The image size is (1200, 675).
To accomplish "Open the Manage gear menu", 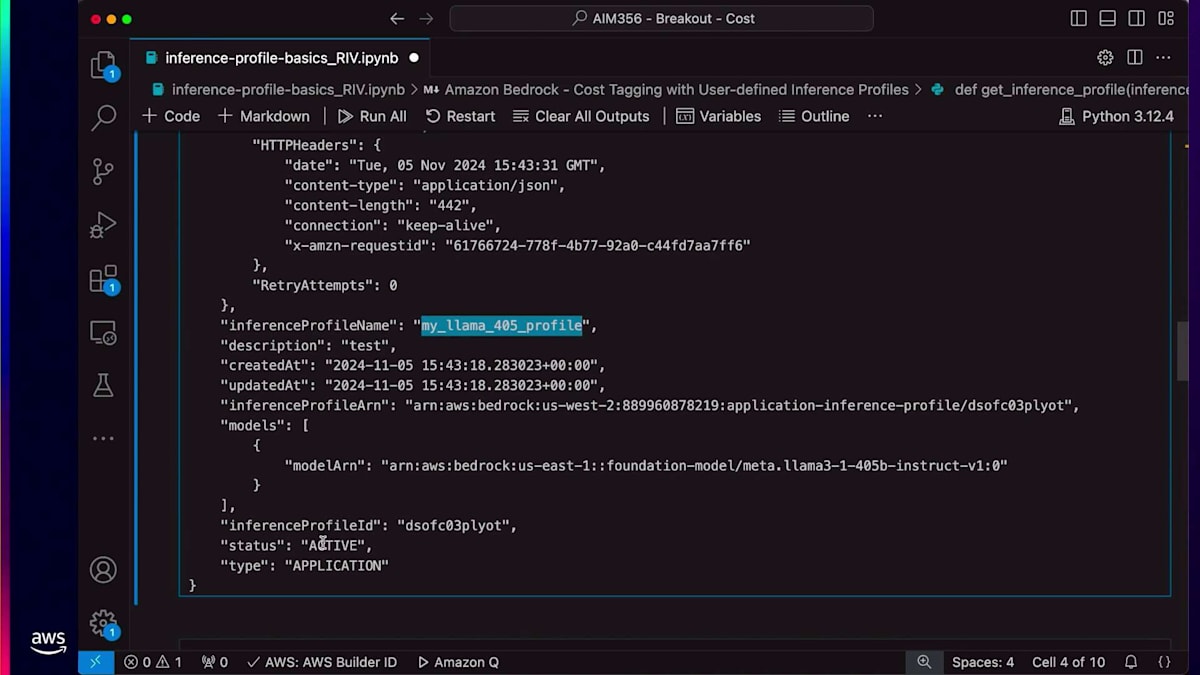I will [103, 623].
